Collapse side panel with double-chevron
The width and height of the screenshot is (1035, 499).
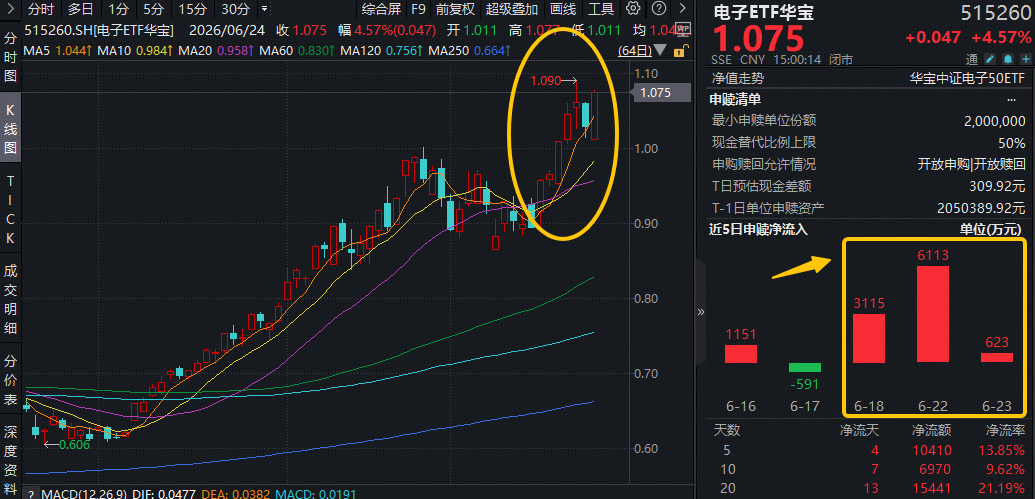701,312
